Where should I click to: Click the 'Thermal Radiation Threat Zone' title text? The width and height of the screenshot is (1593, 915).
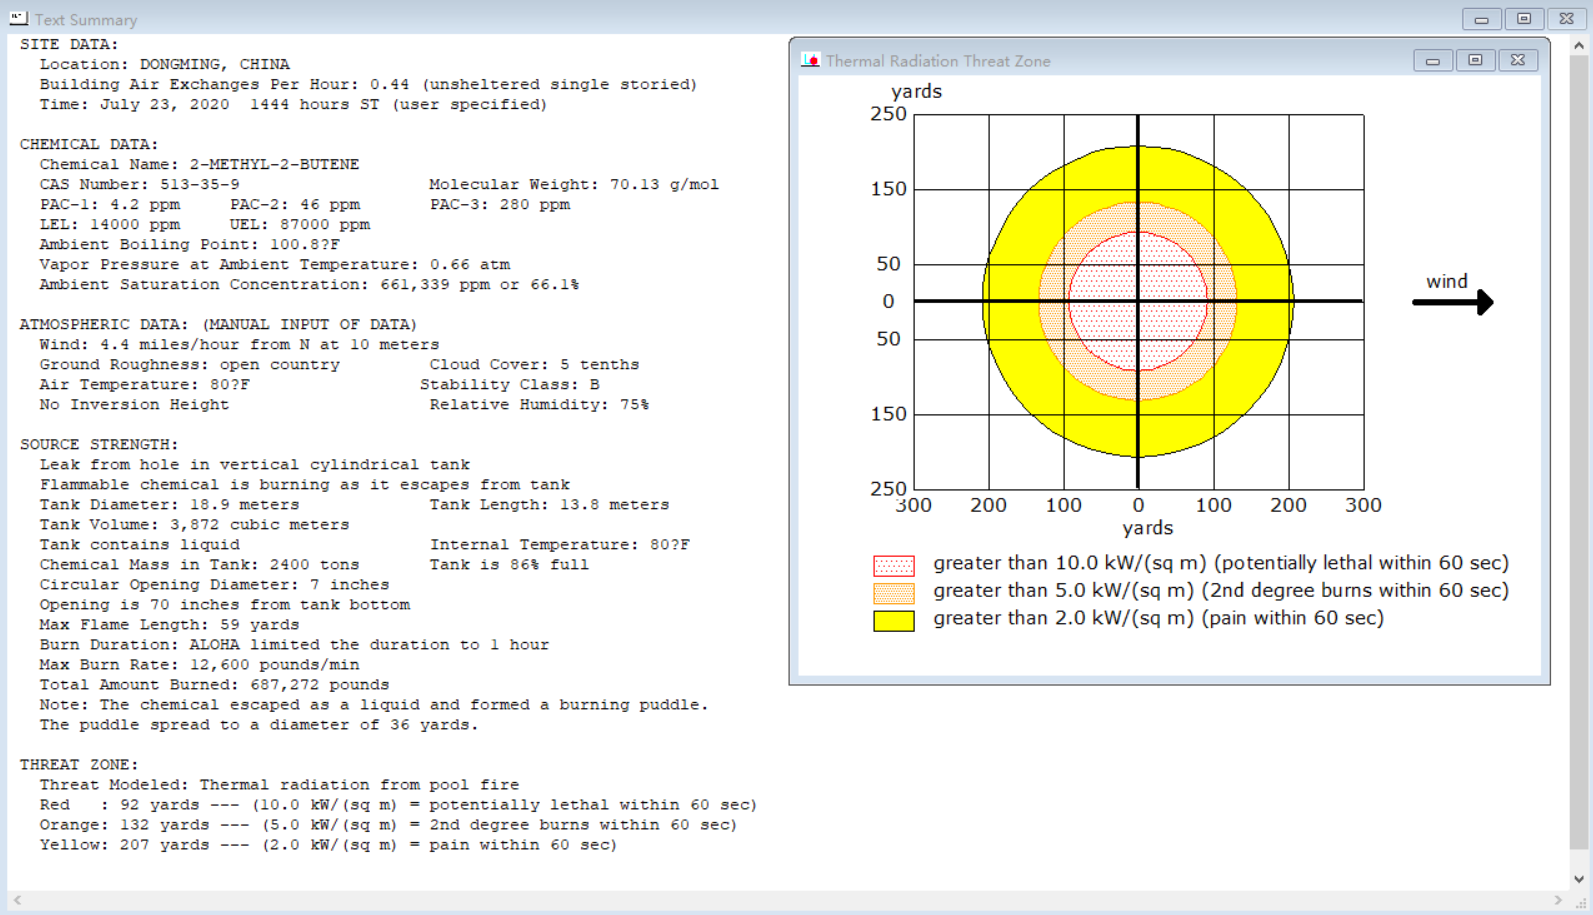click(x=938, y=61)
